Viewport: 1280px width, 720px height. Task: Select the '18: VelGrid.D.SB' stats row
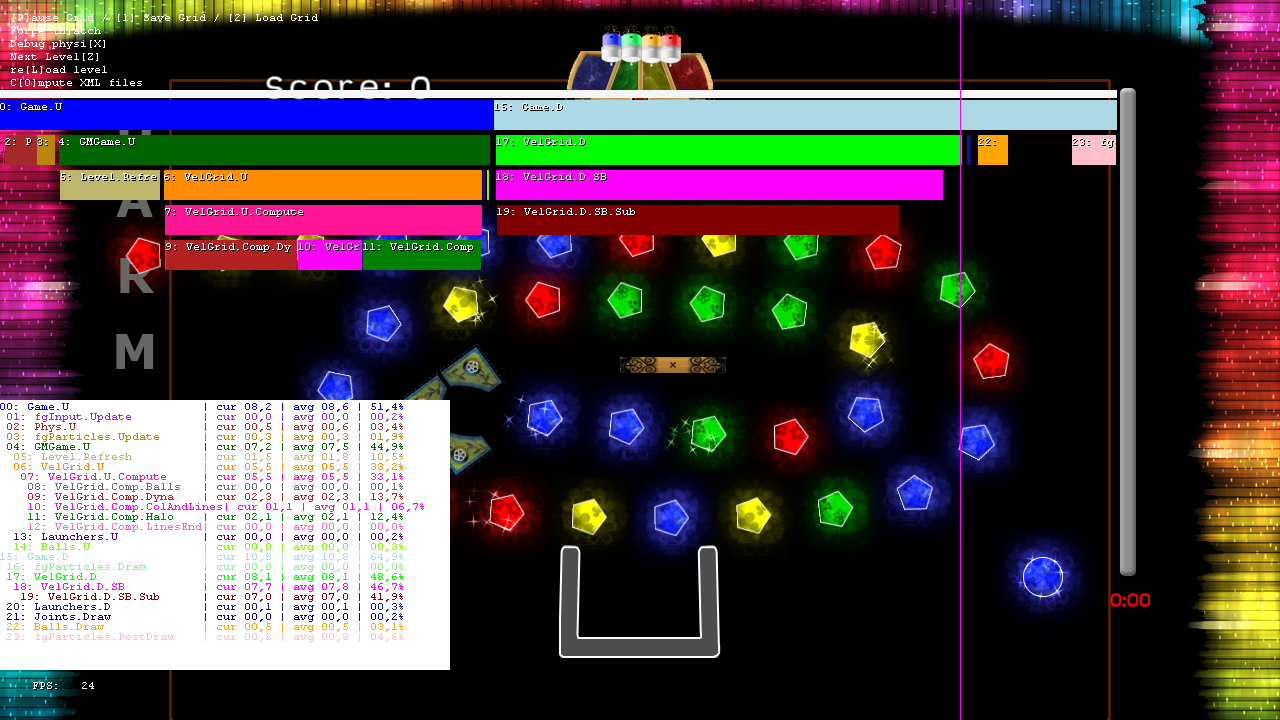(x=208, y=587)
